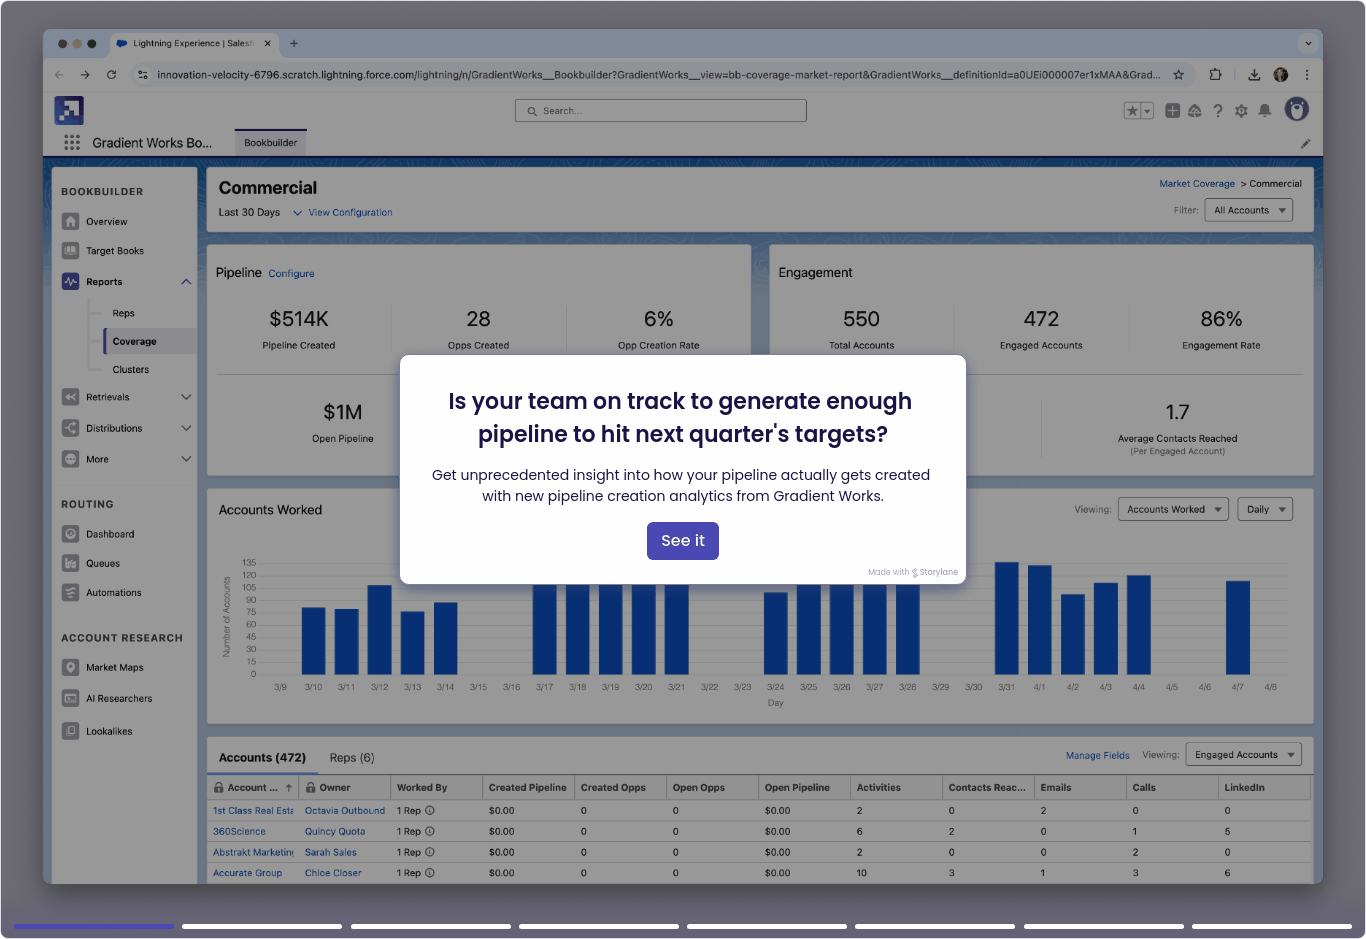Click the Activities column header
Image resolution: width=1366 pixels, height=939 pixels.
tap(879, 788)
